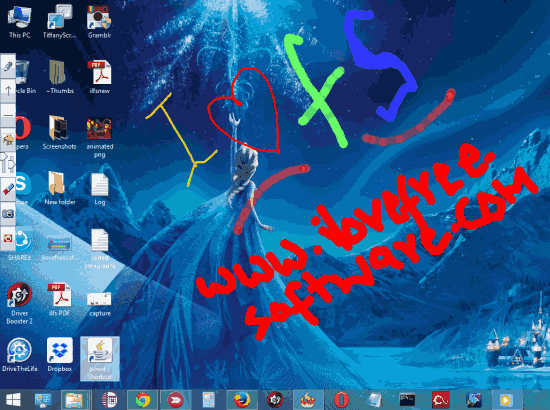
Task: Select the ilfsnew PDF file
Action: point(99,77)
